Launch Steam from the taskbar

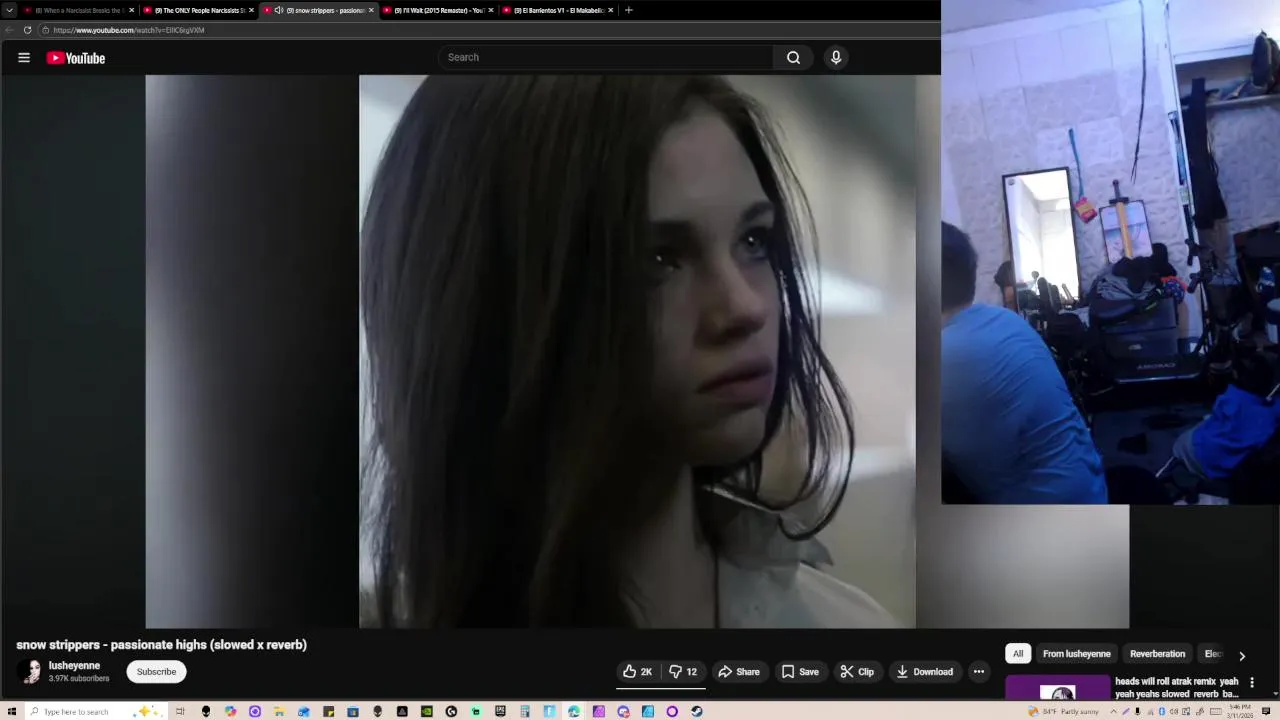pyautogui.click(x=697, y=712)
